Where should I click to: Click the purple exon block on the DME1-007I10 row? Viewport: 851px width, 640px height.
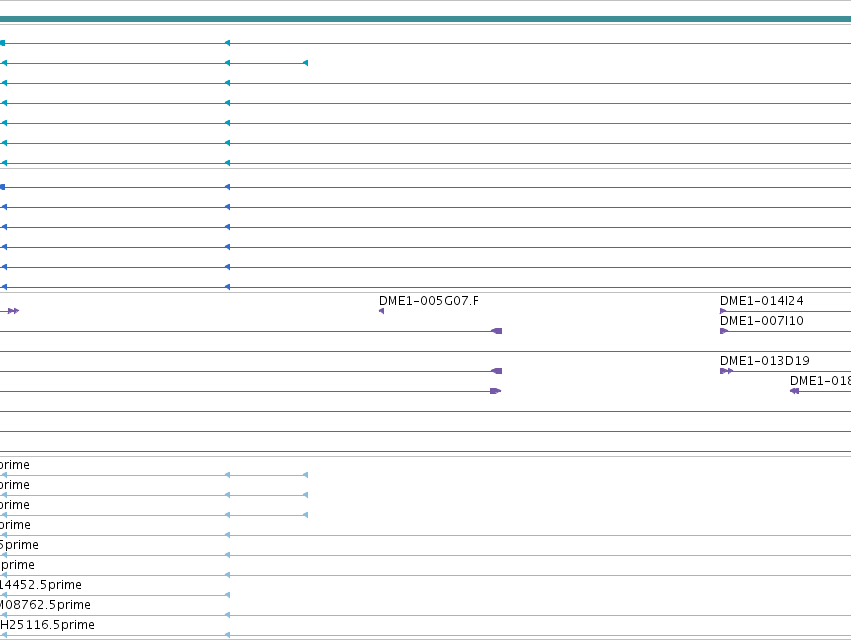point(497,331)
